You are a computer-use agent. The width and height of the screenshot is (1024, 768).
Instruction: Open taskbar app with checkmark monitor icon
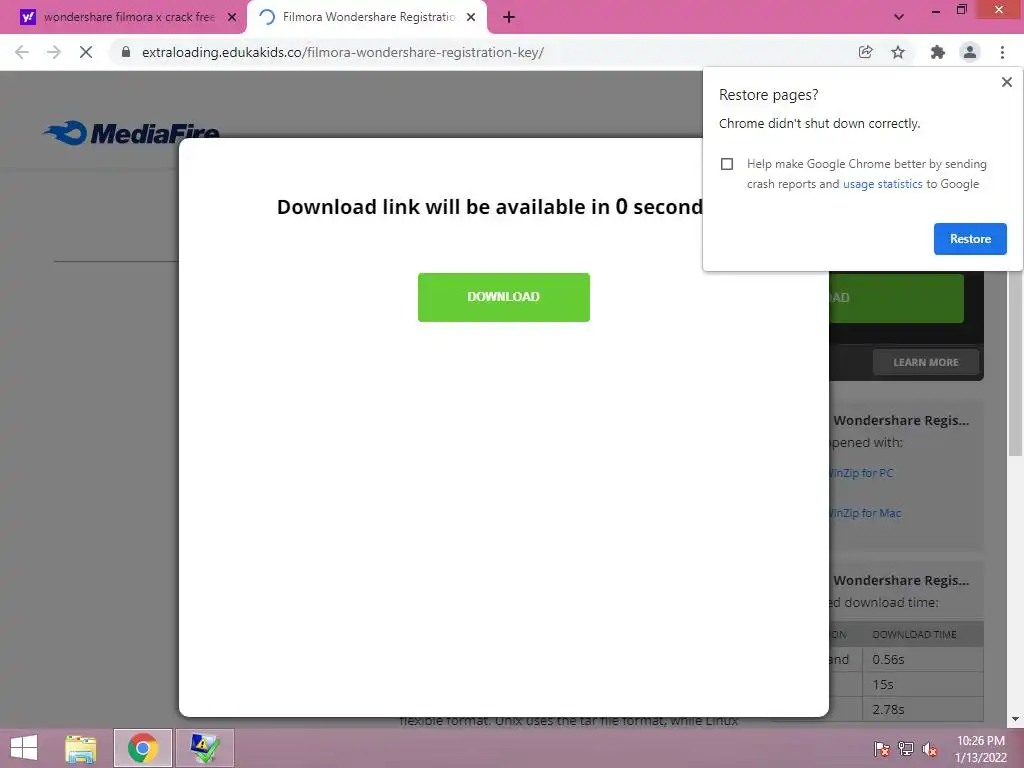click(204, 748)
